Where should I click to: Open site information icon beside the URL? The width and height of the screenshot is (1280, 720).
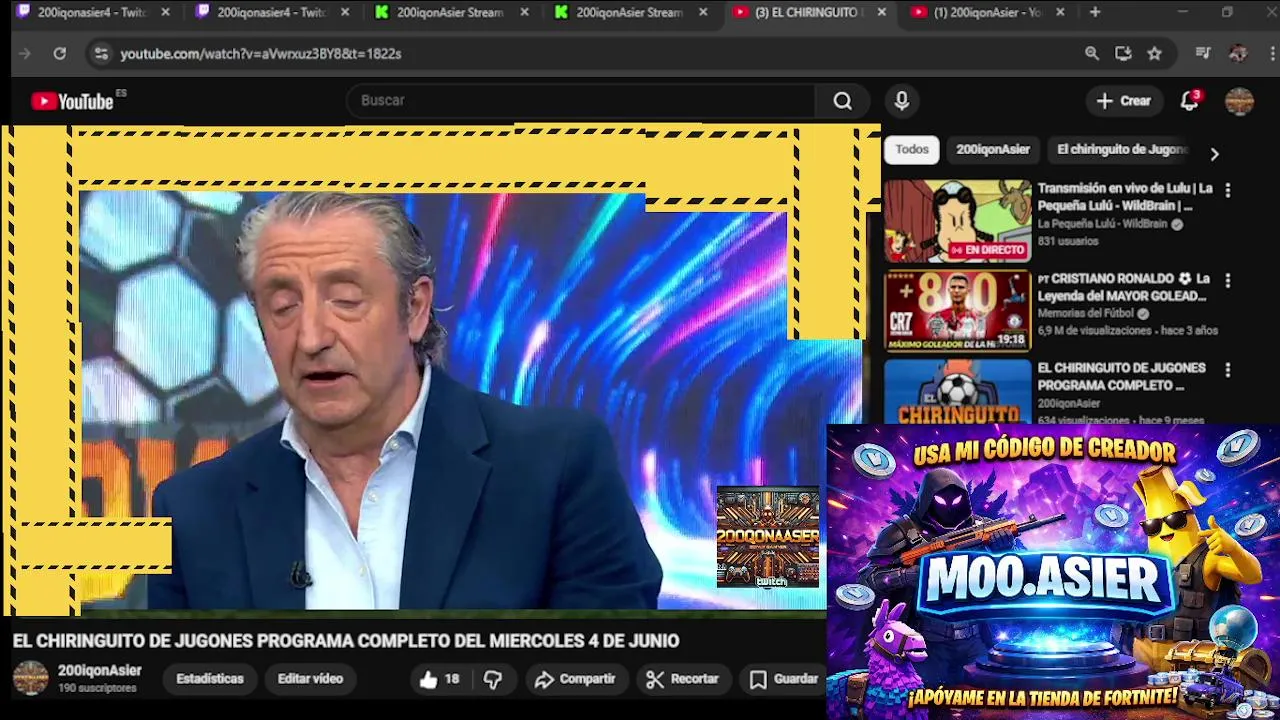101,54
